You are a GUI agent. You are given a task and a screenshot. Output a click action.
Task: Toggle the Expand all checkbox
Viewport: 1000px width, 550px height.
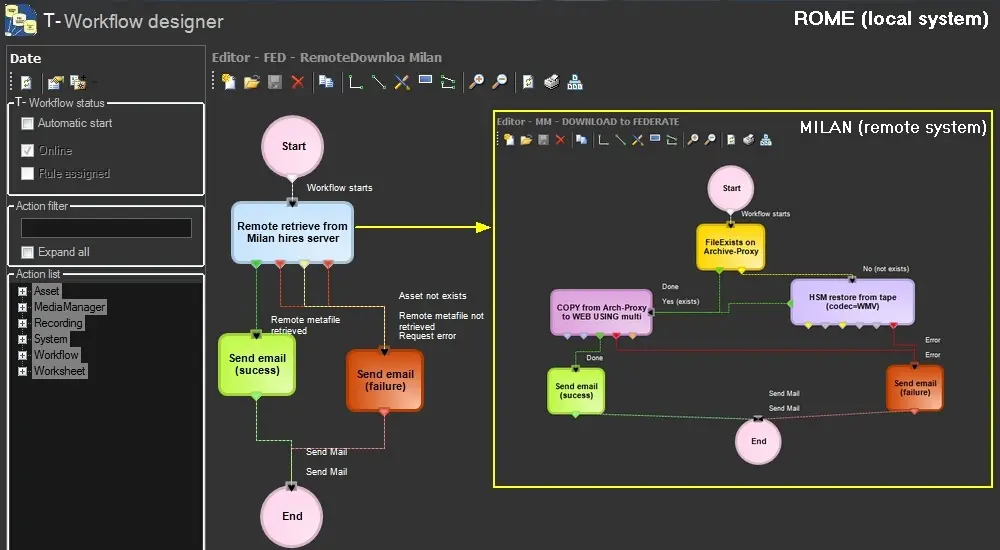pyautogui.click(x=28, y=252)
